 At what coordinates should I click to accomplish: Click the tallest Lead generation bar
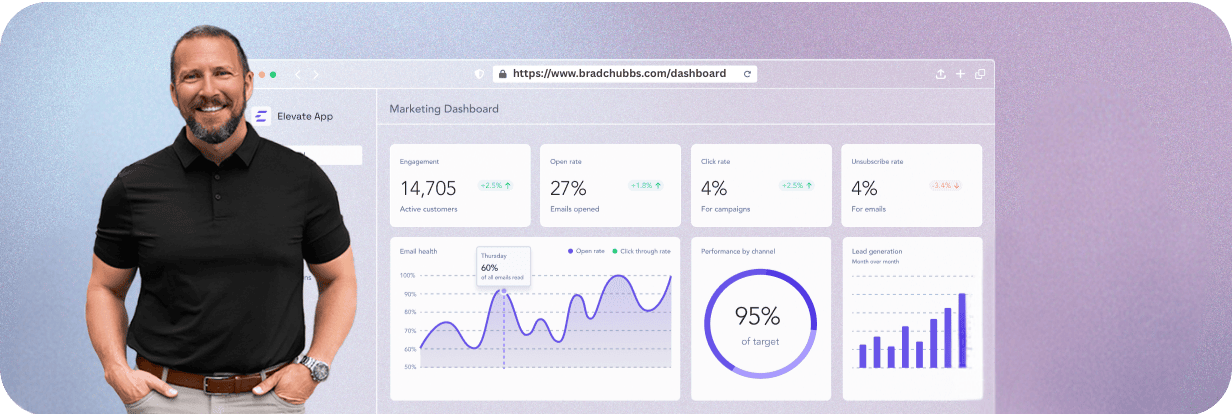962,330
